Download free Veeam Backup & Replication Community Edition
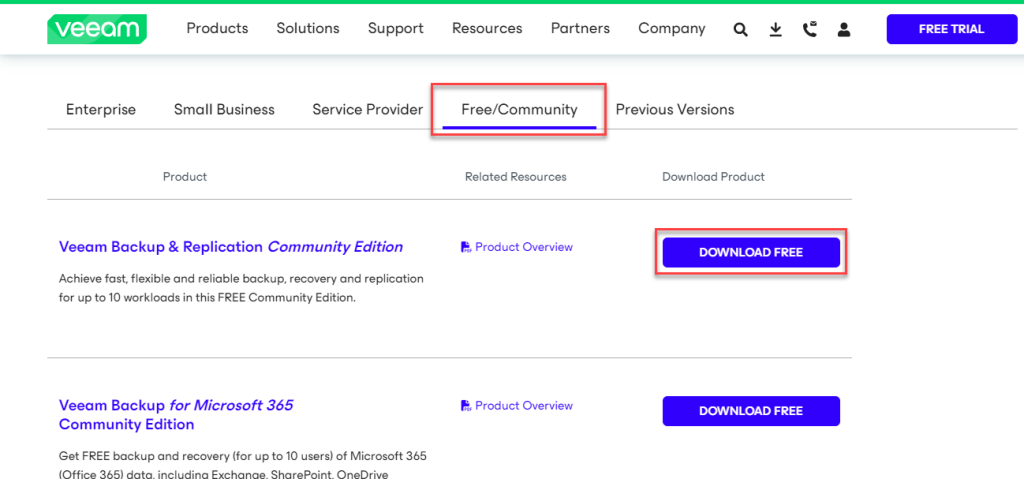The width and height of the screenshot is (1024, 479). [750, 252]
